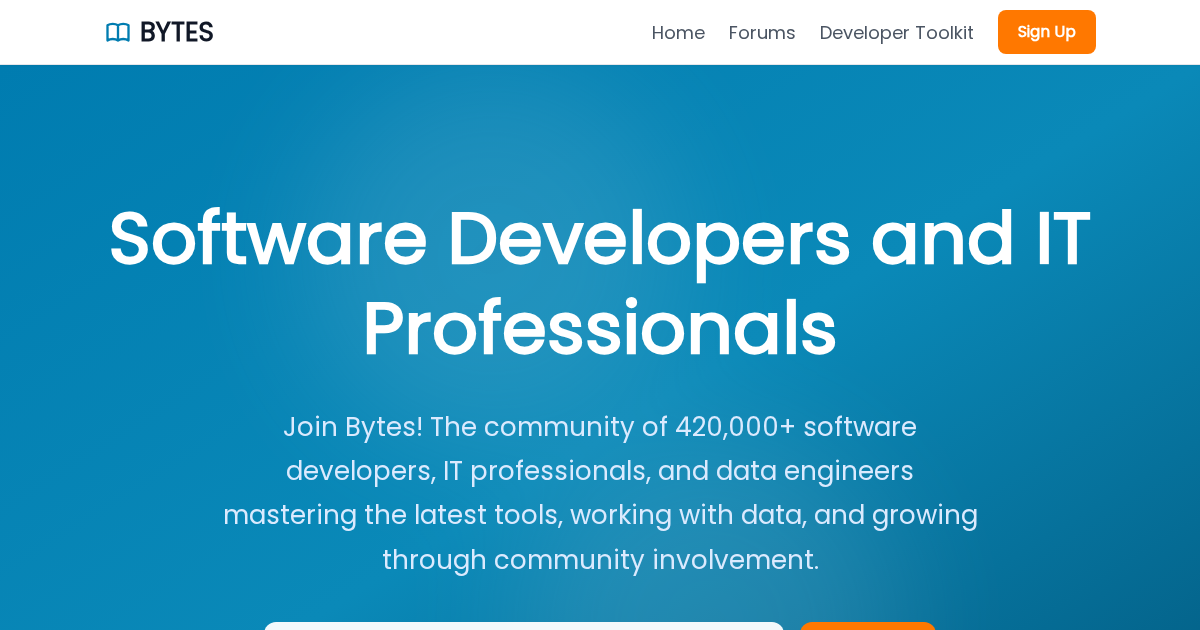Viewport: 1200px width, 630px height.
Task: Go to the Home page
Action: 678,33
